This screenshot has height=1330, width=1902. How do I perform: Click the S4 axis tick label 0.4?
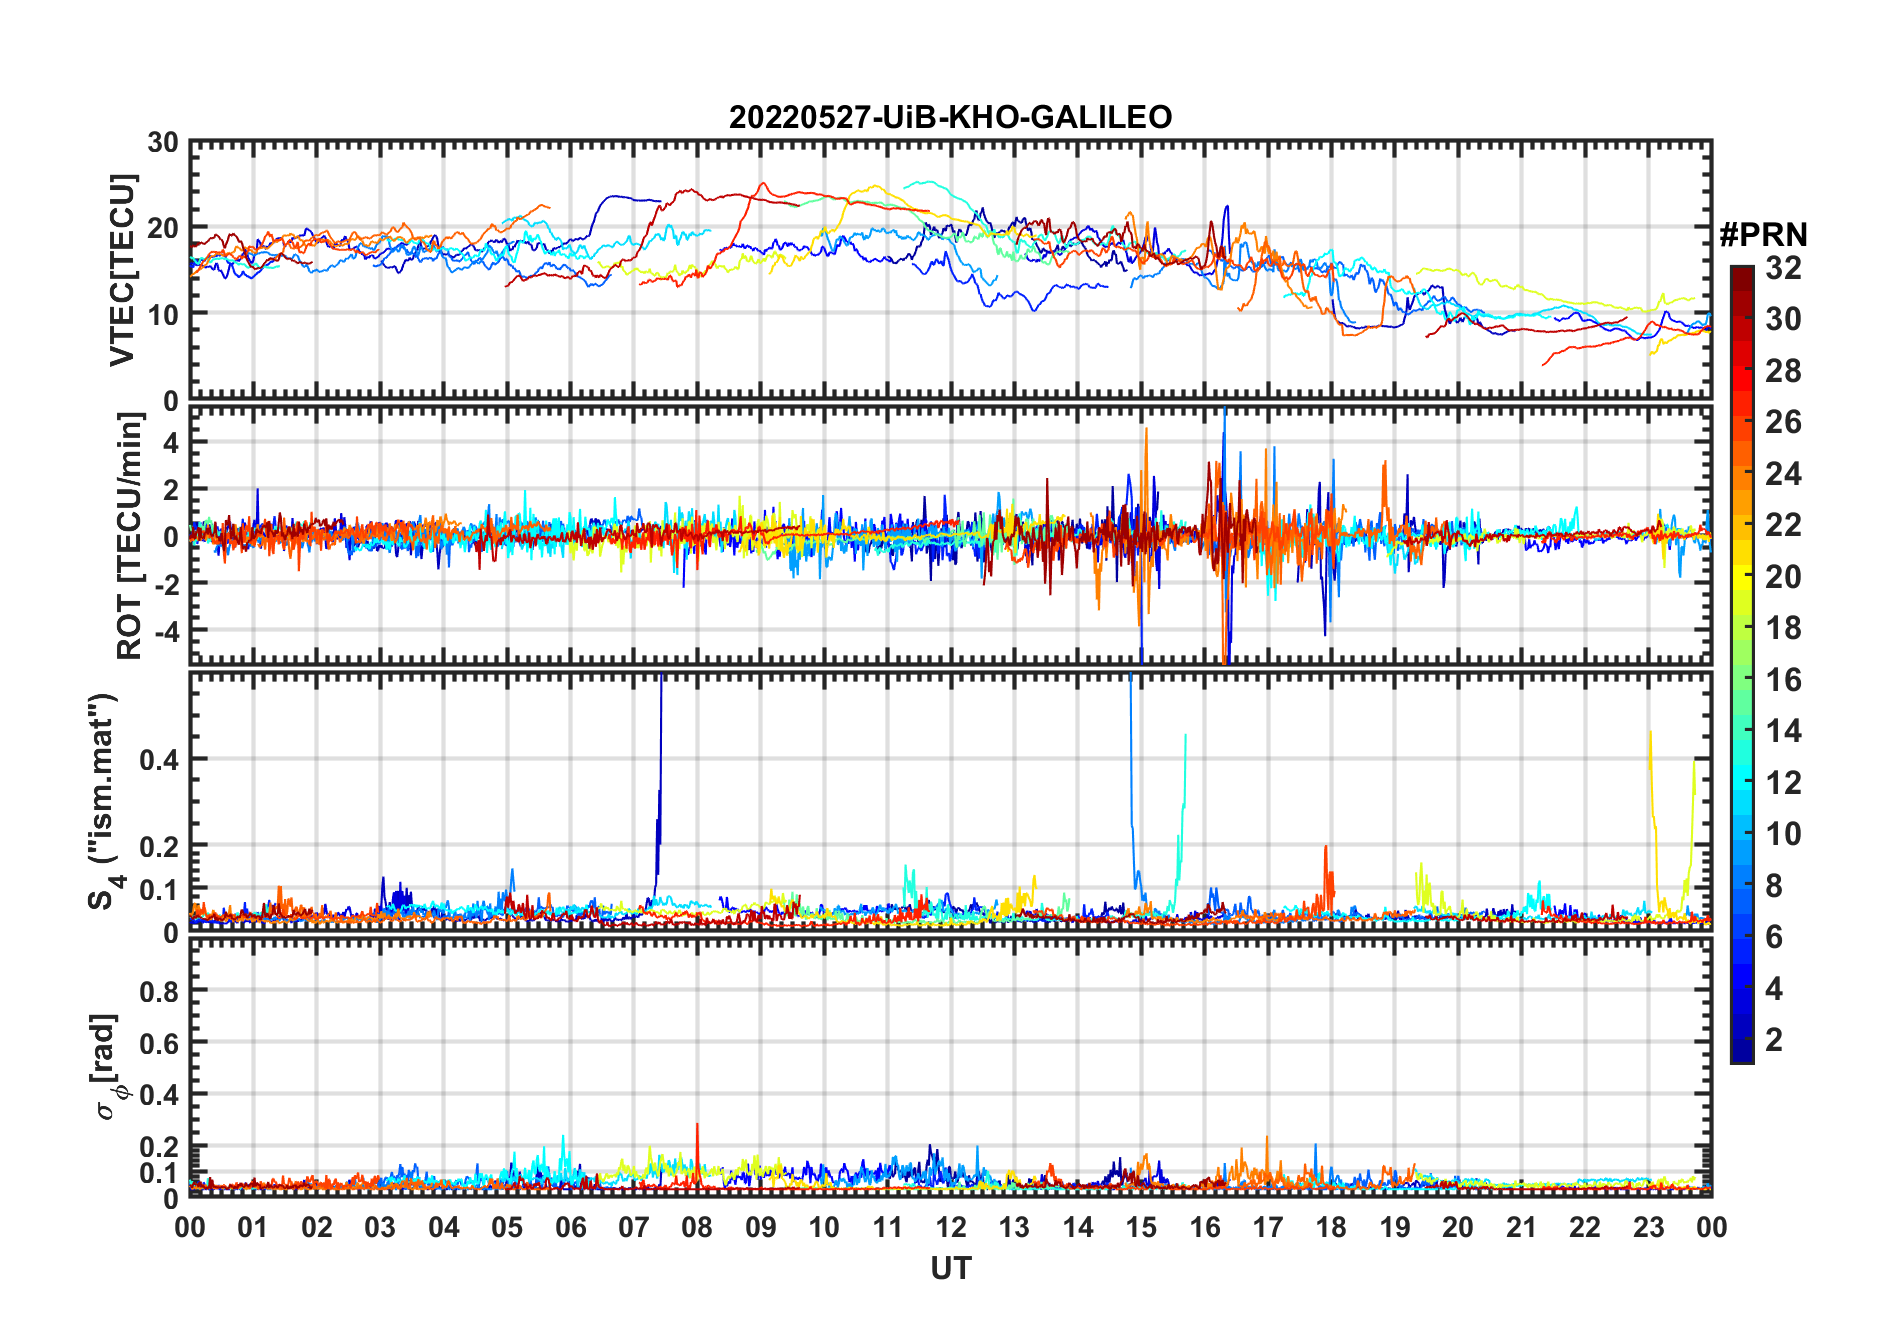pos(159,759)
